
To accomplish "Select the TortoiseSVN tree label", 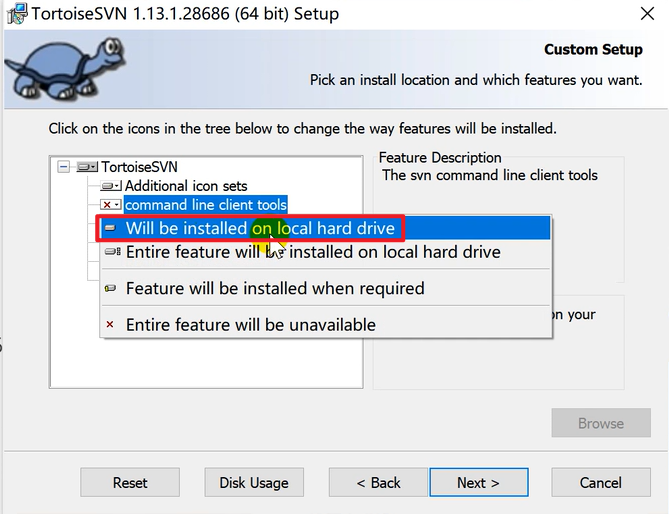I will pyautogui.click(x=139, y=167).
